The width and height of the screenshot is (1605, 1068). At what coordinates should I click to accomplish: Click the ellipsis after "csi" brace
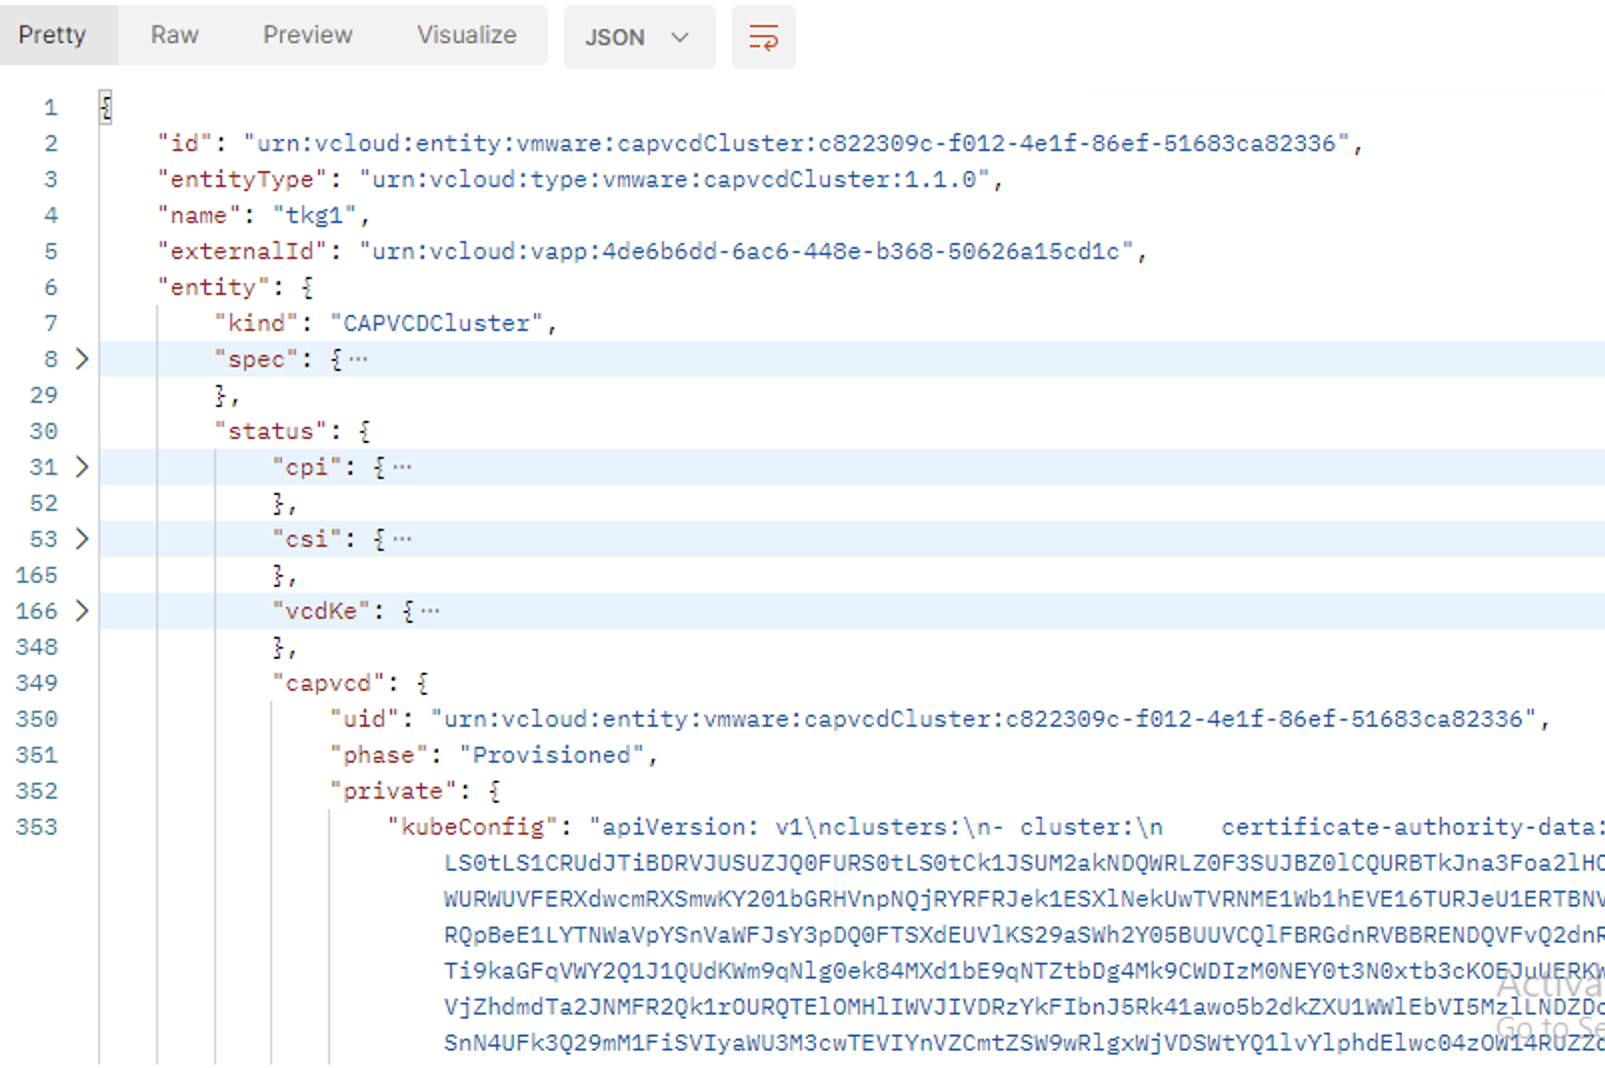coord(402,539)
